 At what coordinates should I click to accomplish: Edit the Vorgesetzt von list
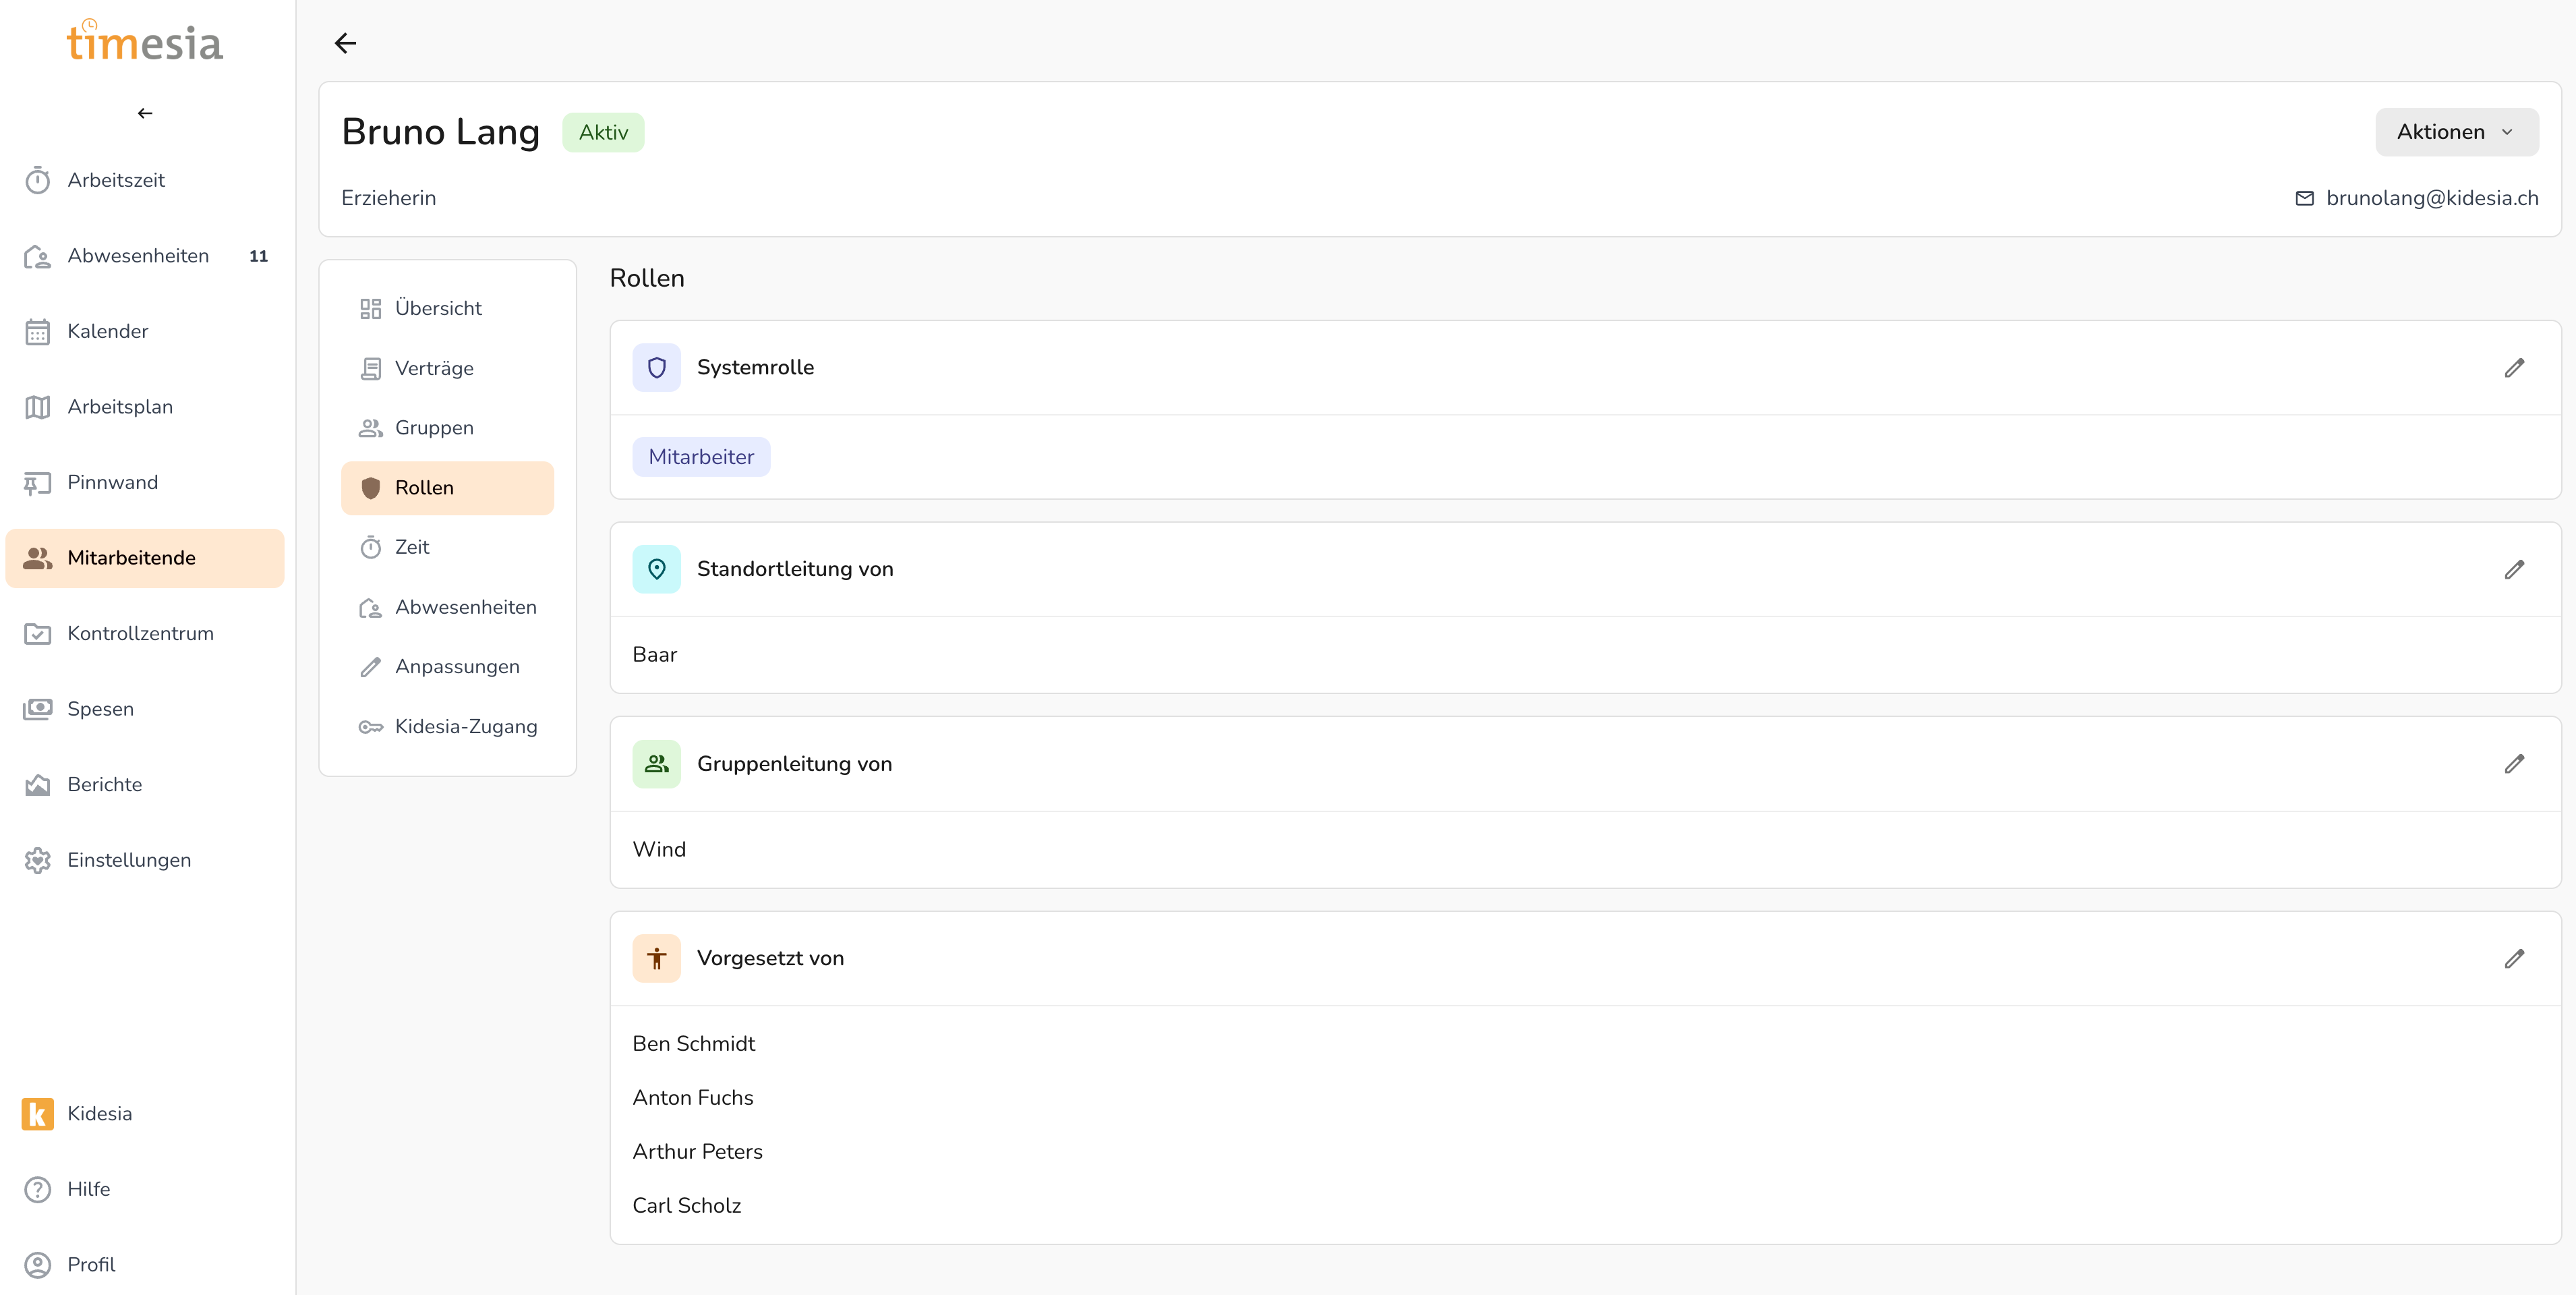(2513, 958)
